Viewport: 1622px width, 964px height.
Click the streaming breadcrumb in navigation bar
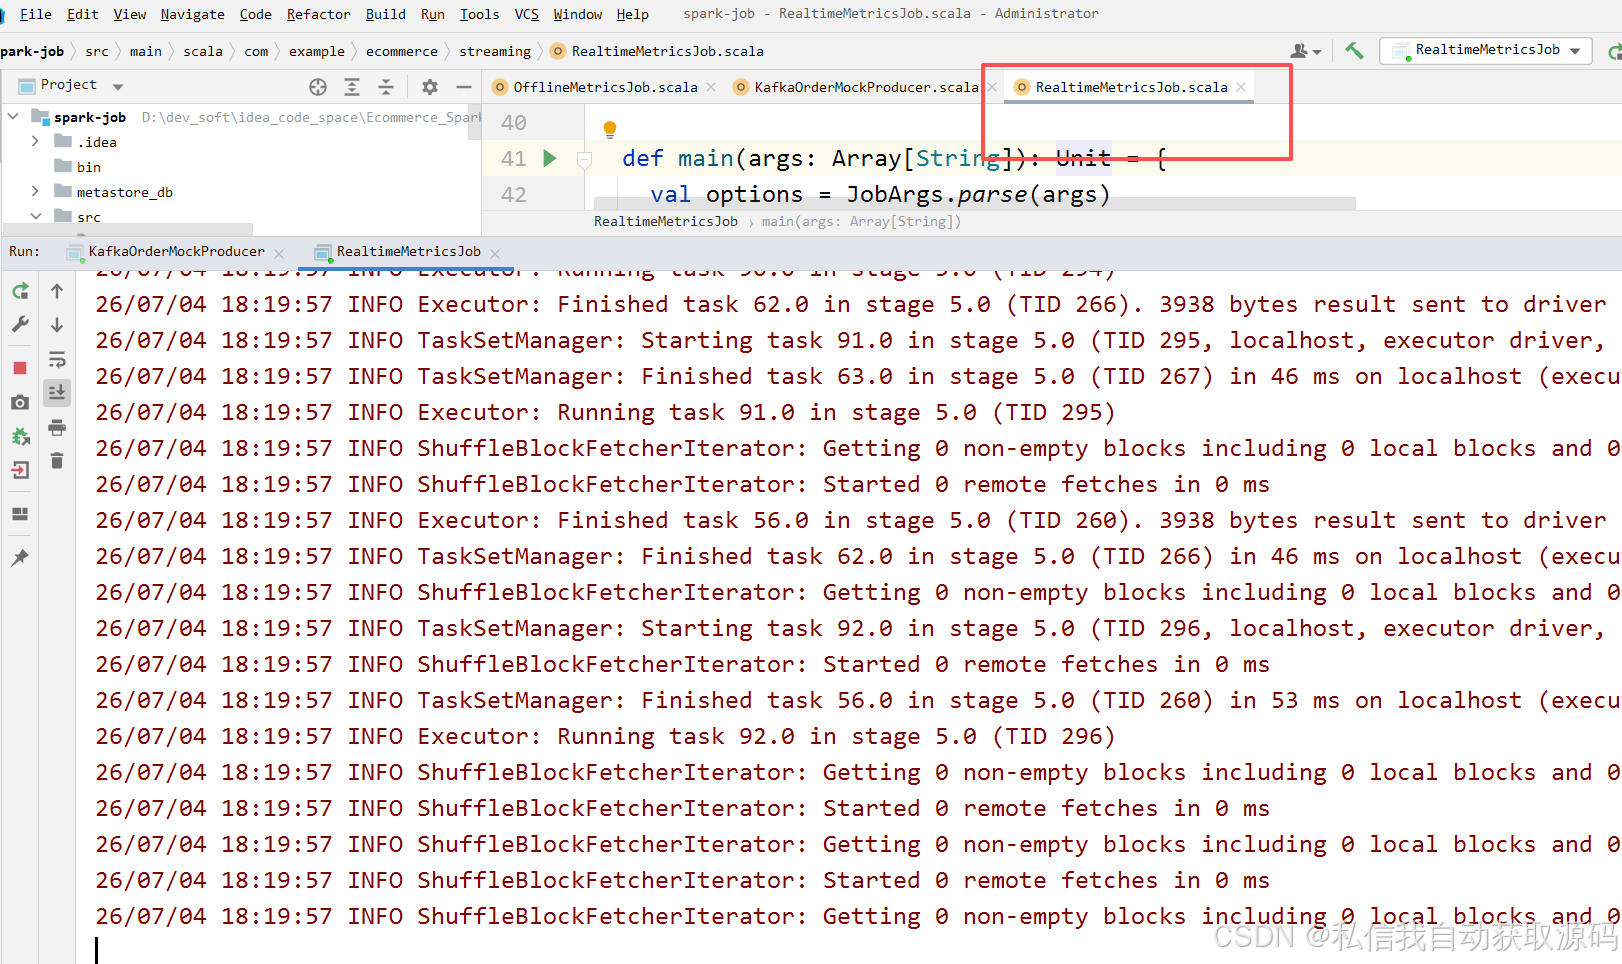495,51
